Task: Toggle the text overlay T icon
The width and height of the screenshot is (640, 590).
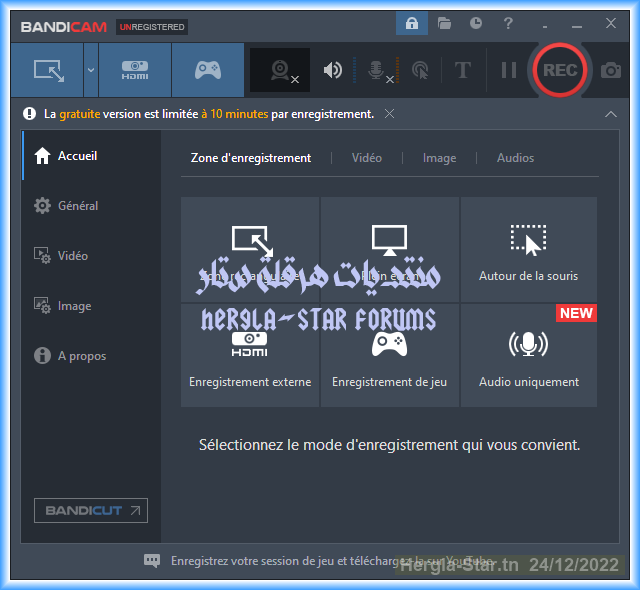Action: point(463,70)
